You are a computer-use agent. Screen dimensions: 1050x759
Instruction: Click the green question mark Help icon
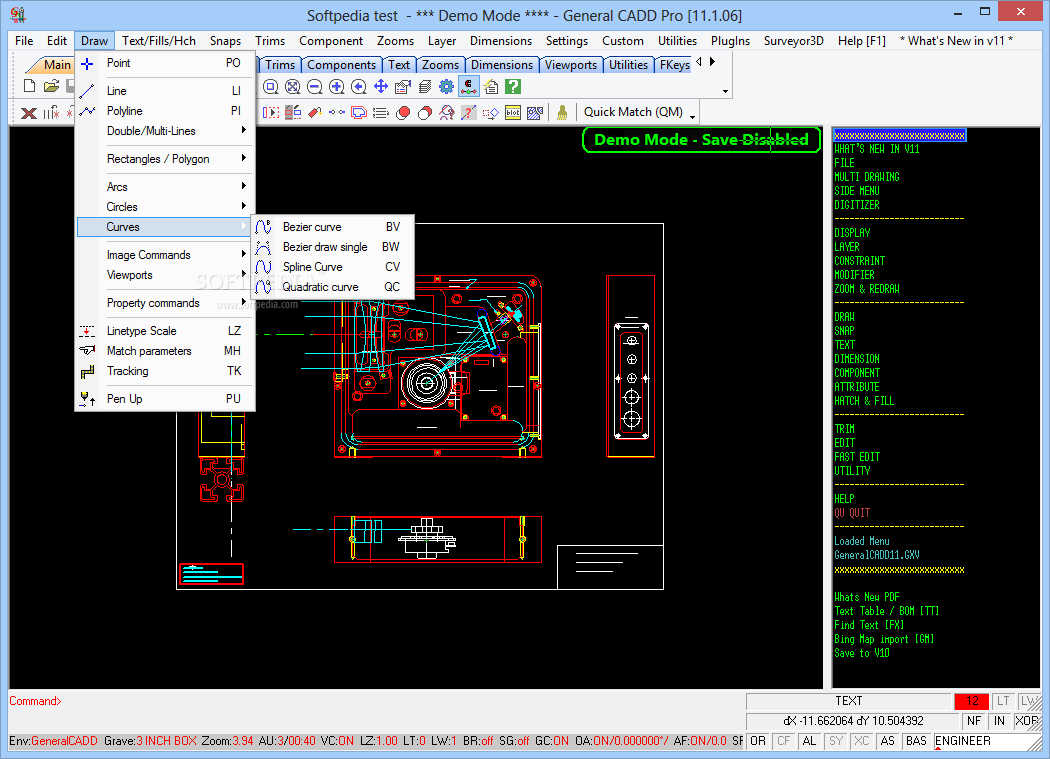(x=513, y=86)
